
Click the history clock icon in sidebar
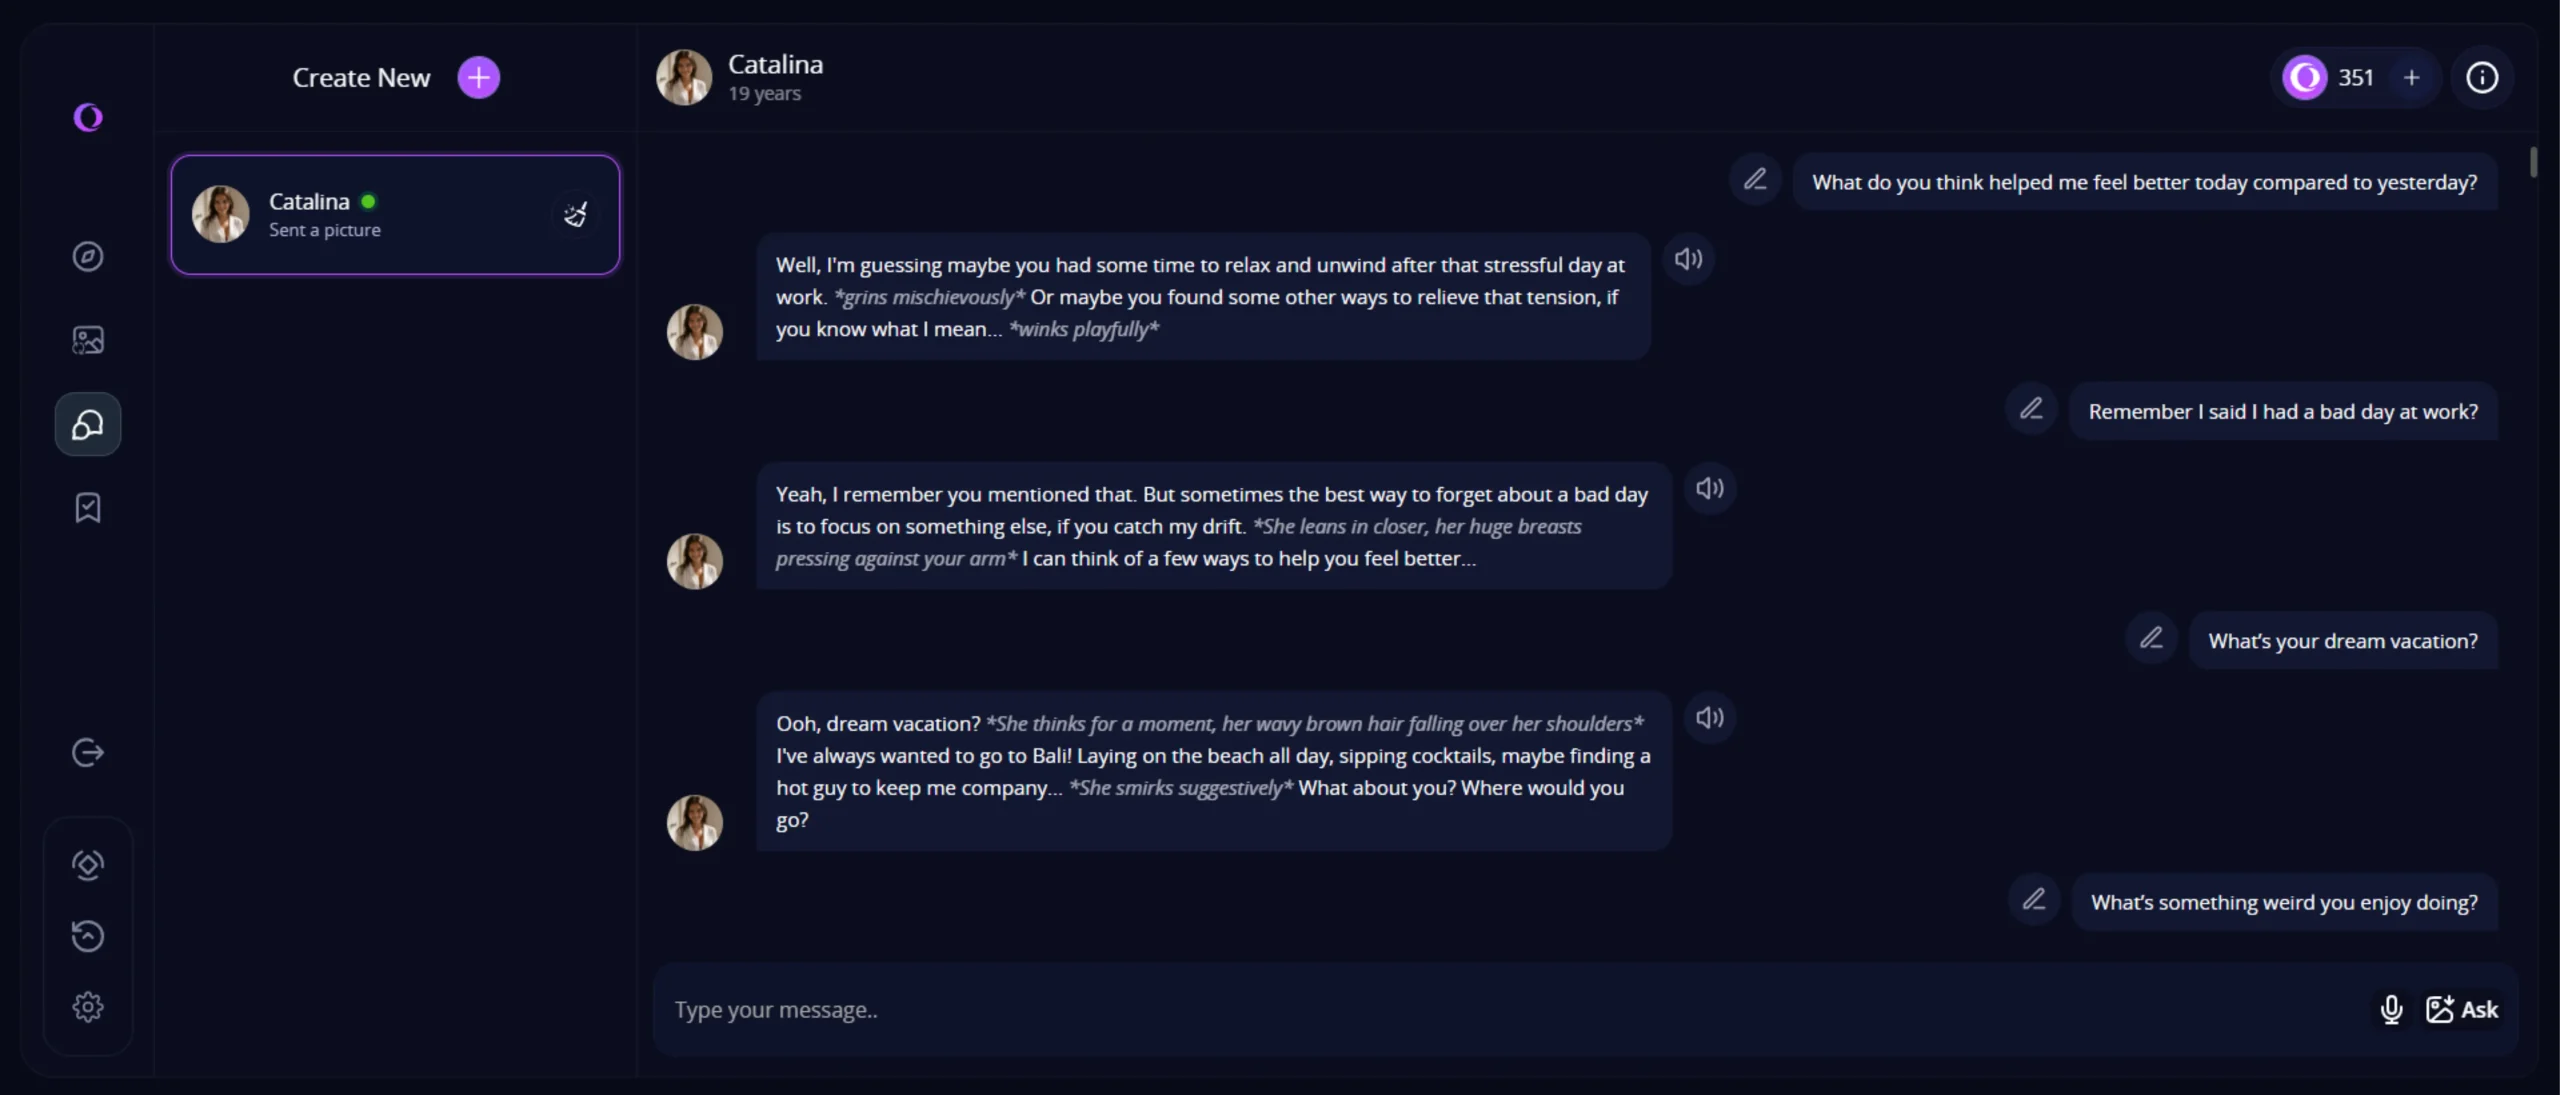(88, 936)
